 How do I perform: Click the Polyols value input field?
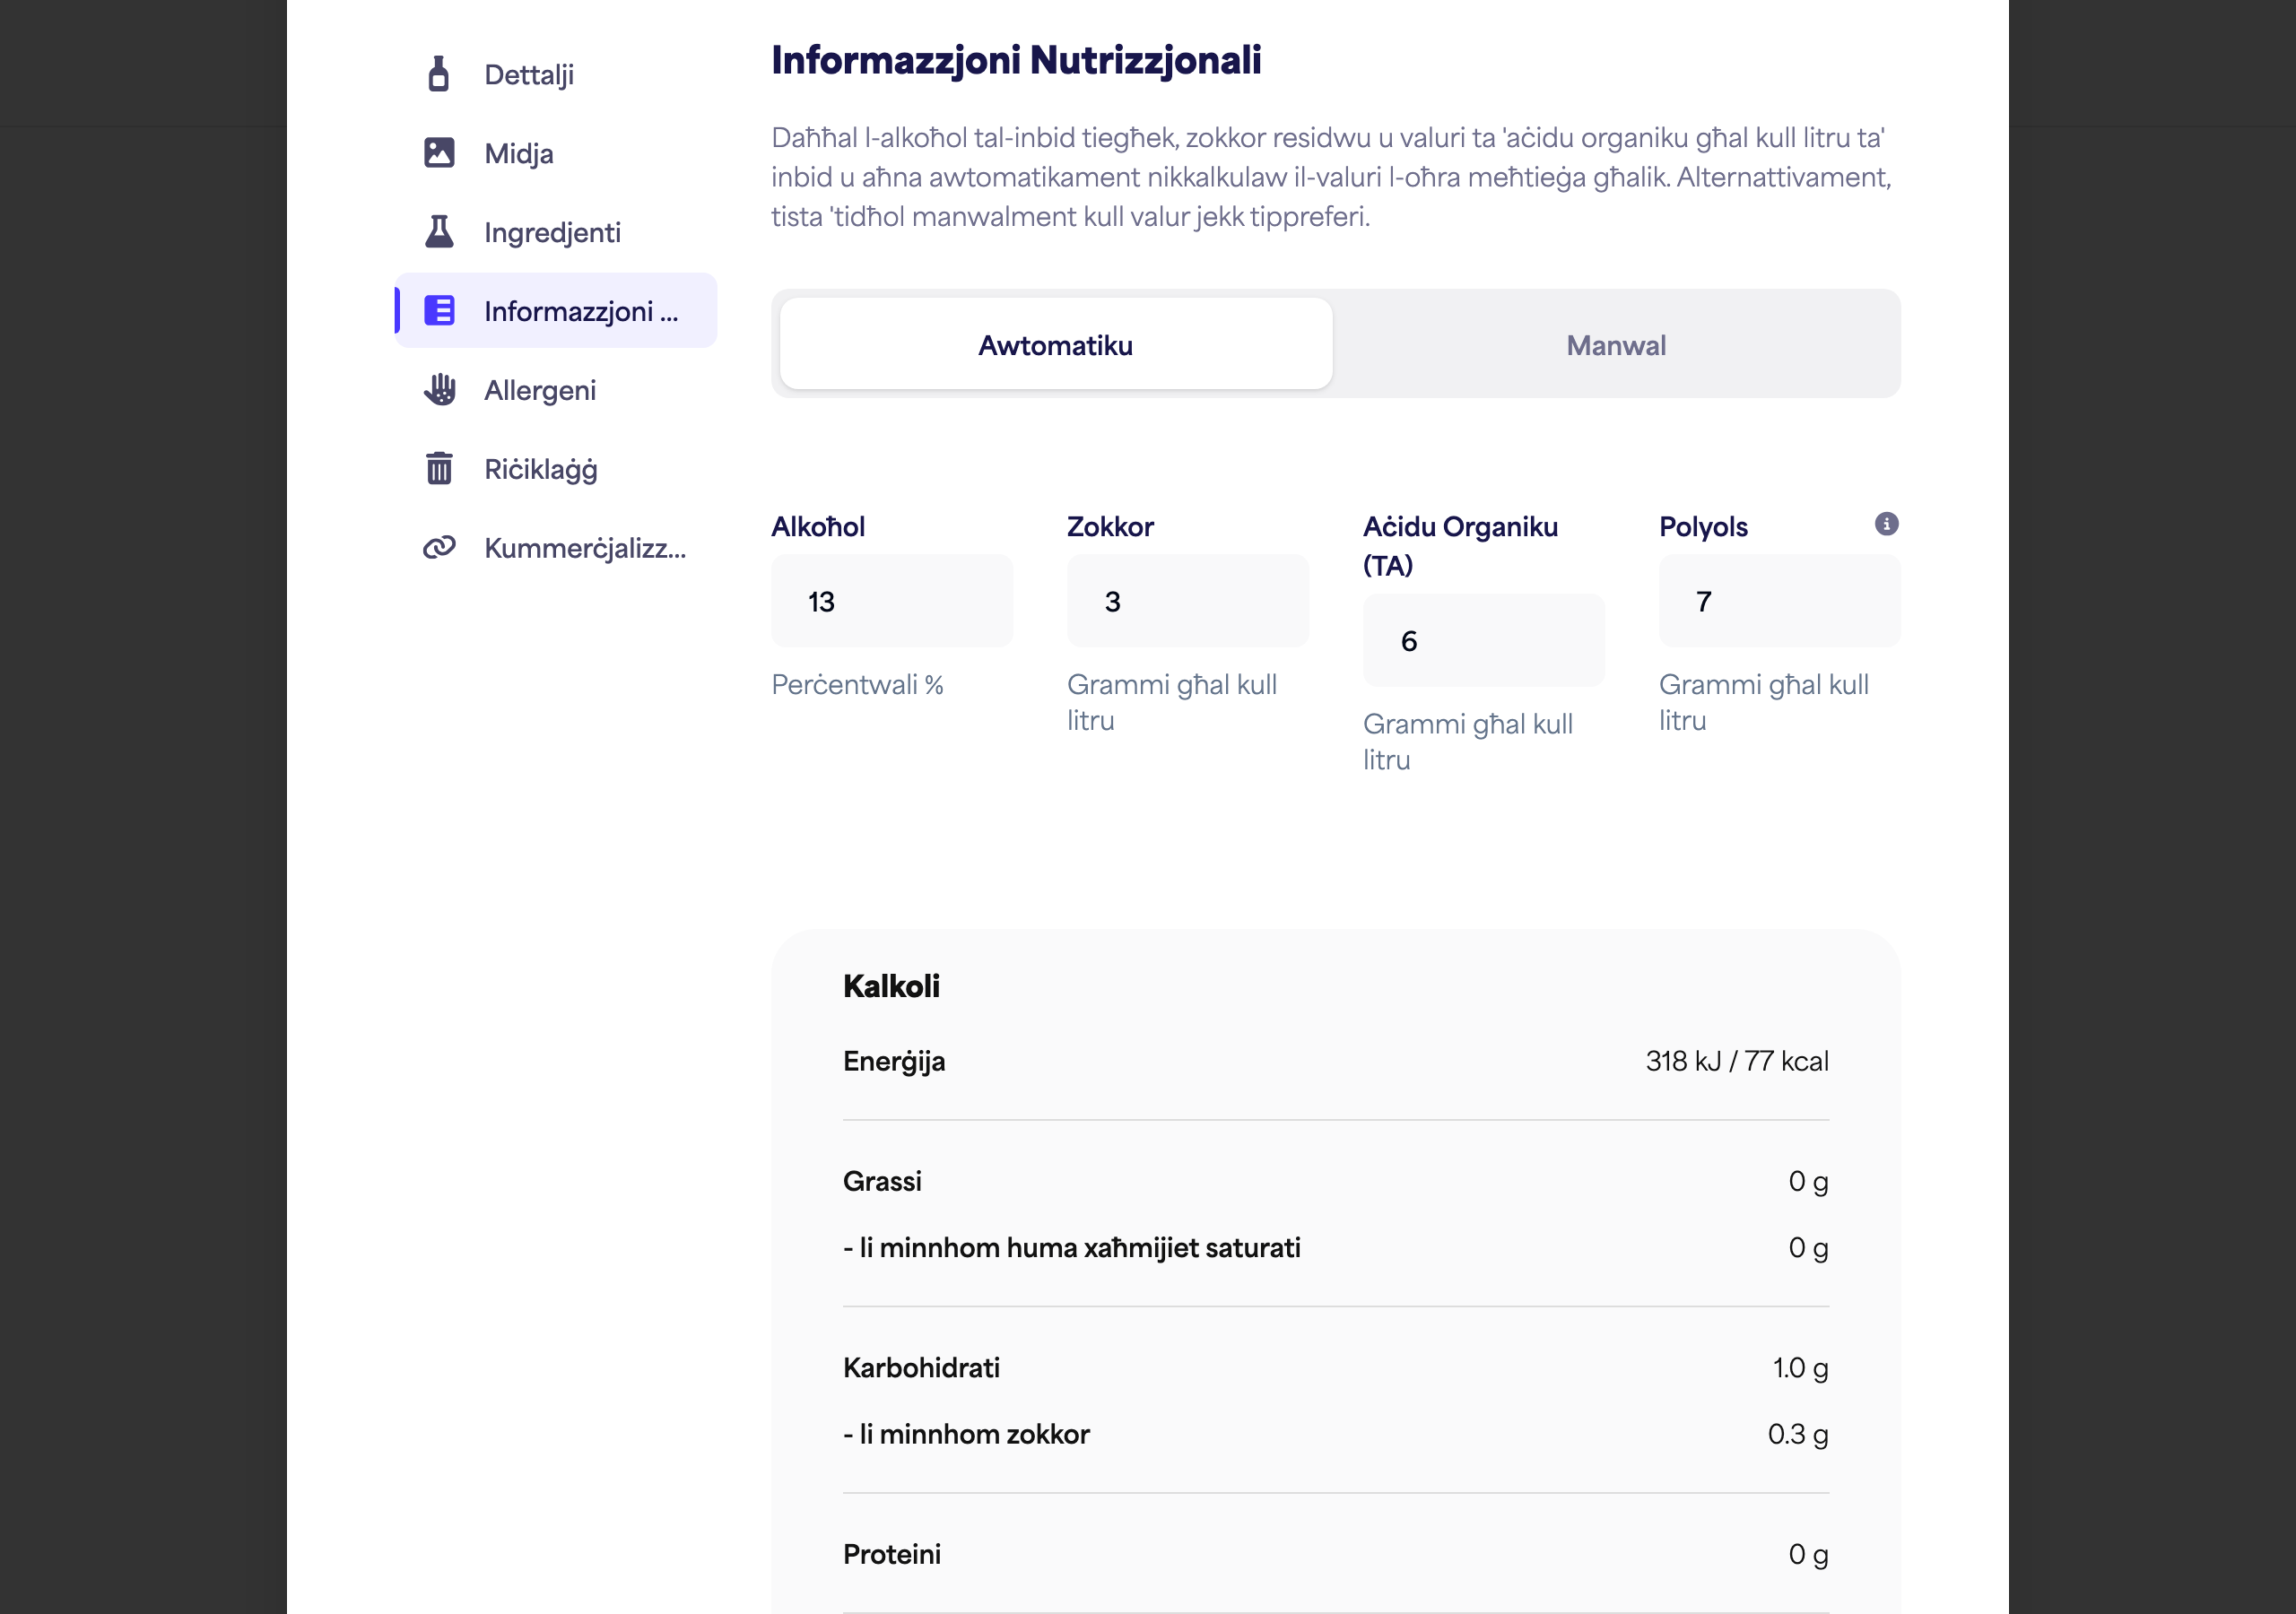(1779, 601)
